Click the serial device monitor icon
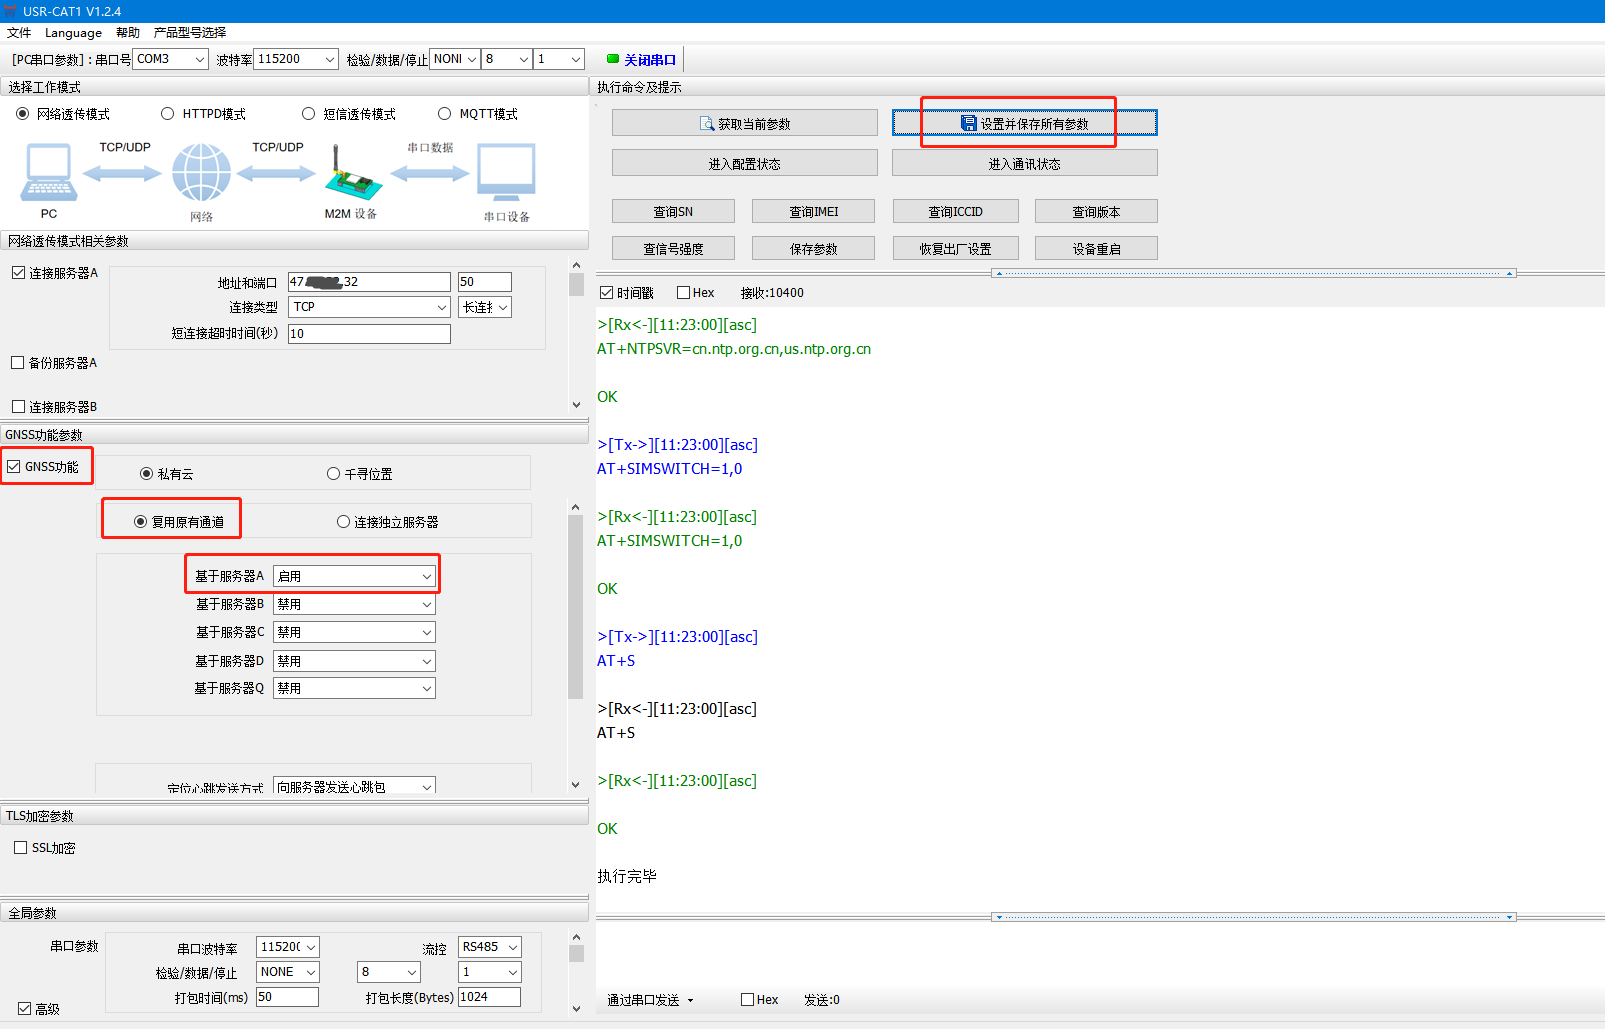The image size is (1605, 1029). coord(506,172)
